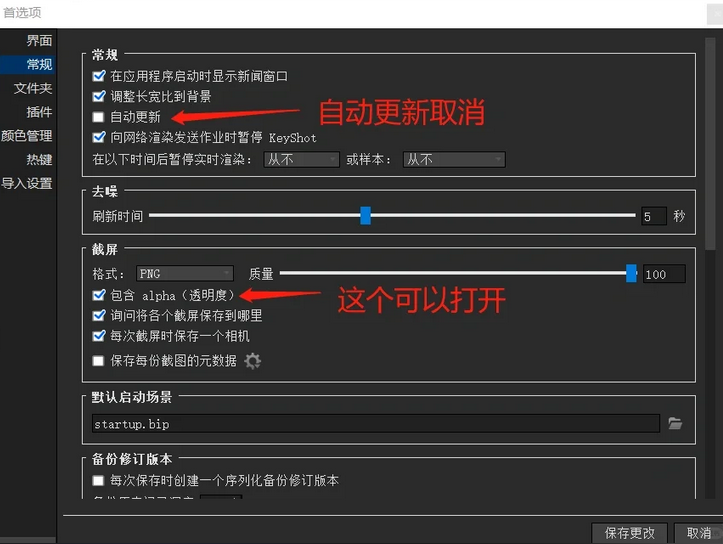Click the 质量 slider handle
This screenshot has height=544, width=723.
pos(631,273)
